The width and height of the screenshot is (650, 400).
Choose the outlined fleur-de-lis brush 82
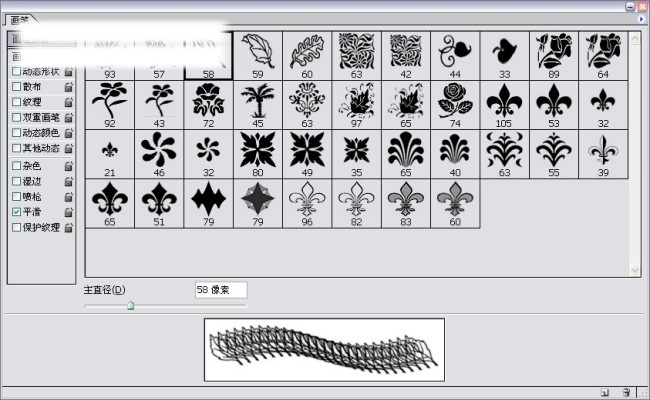click(x=357, y=204)
